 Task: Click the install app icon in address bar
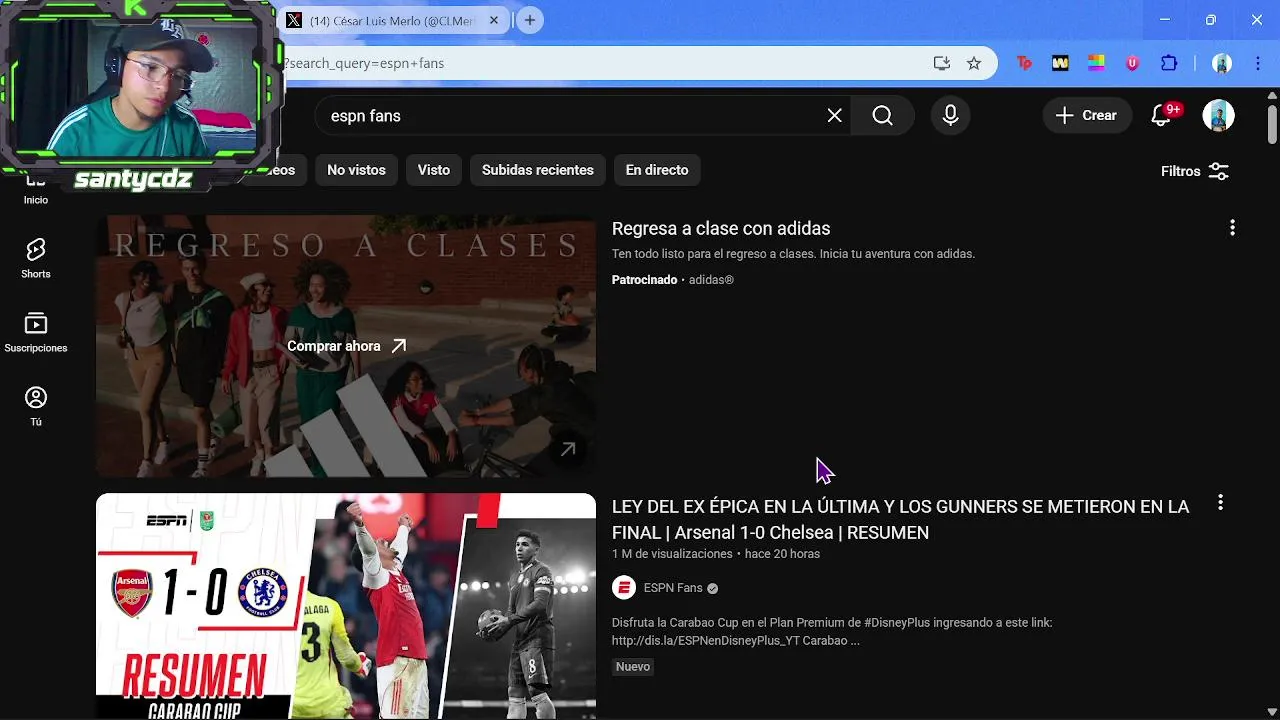pos(942,63)
